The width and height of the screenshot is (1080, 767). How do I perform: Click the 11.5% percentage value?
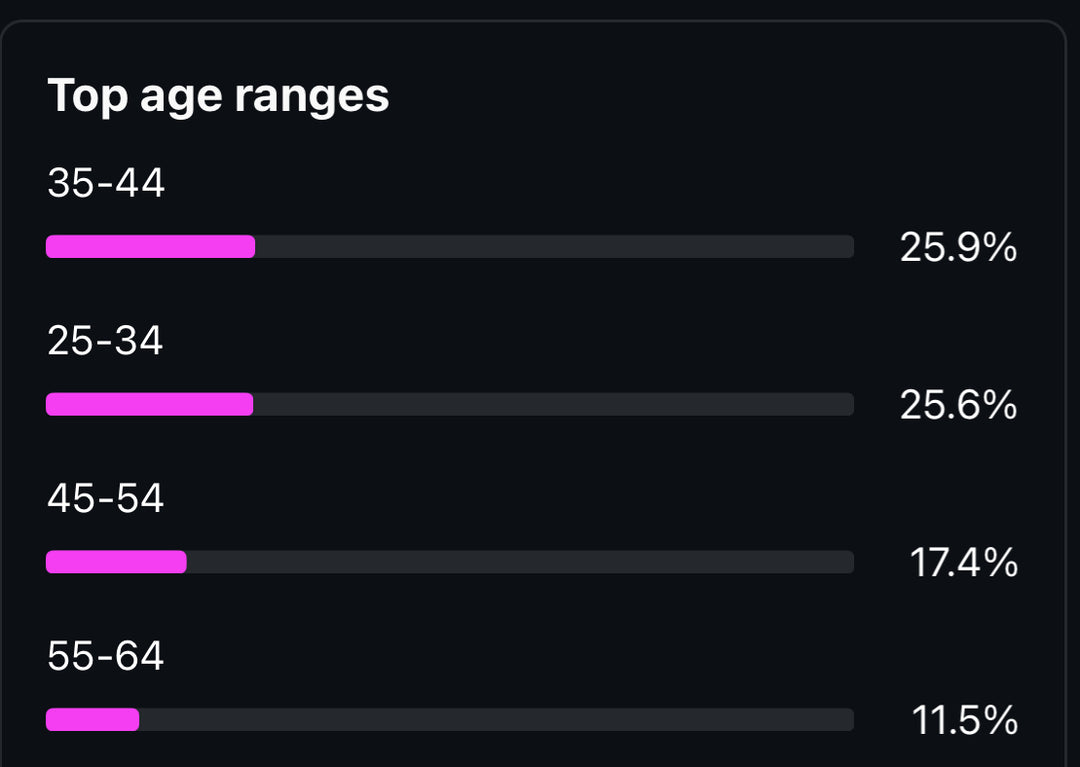964,721
